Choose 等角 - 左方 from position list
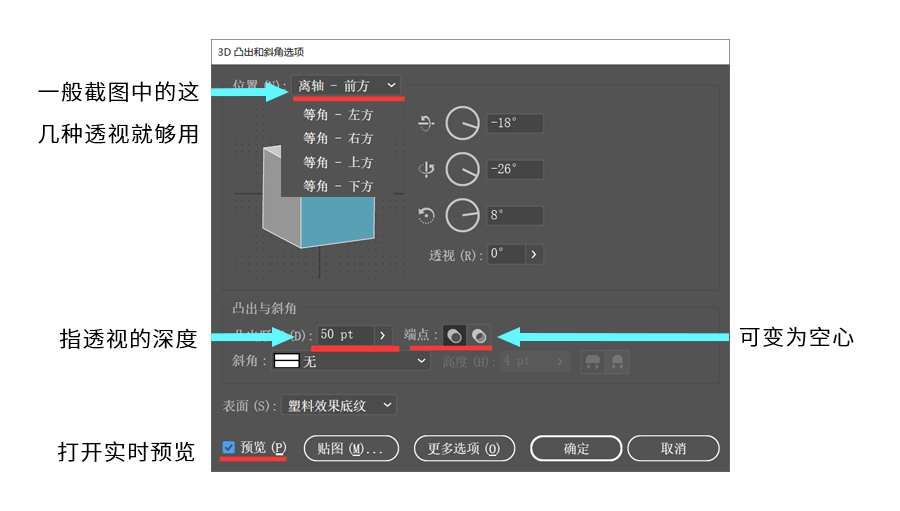Image resolution: width=900 pixels, height=511 pixels. pos(338,115)
